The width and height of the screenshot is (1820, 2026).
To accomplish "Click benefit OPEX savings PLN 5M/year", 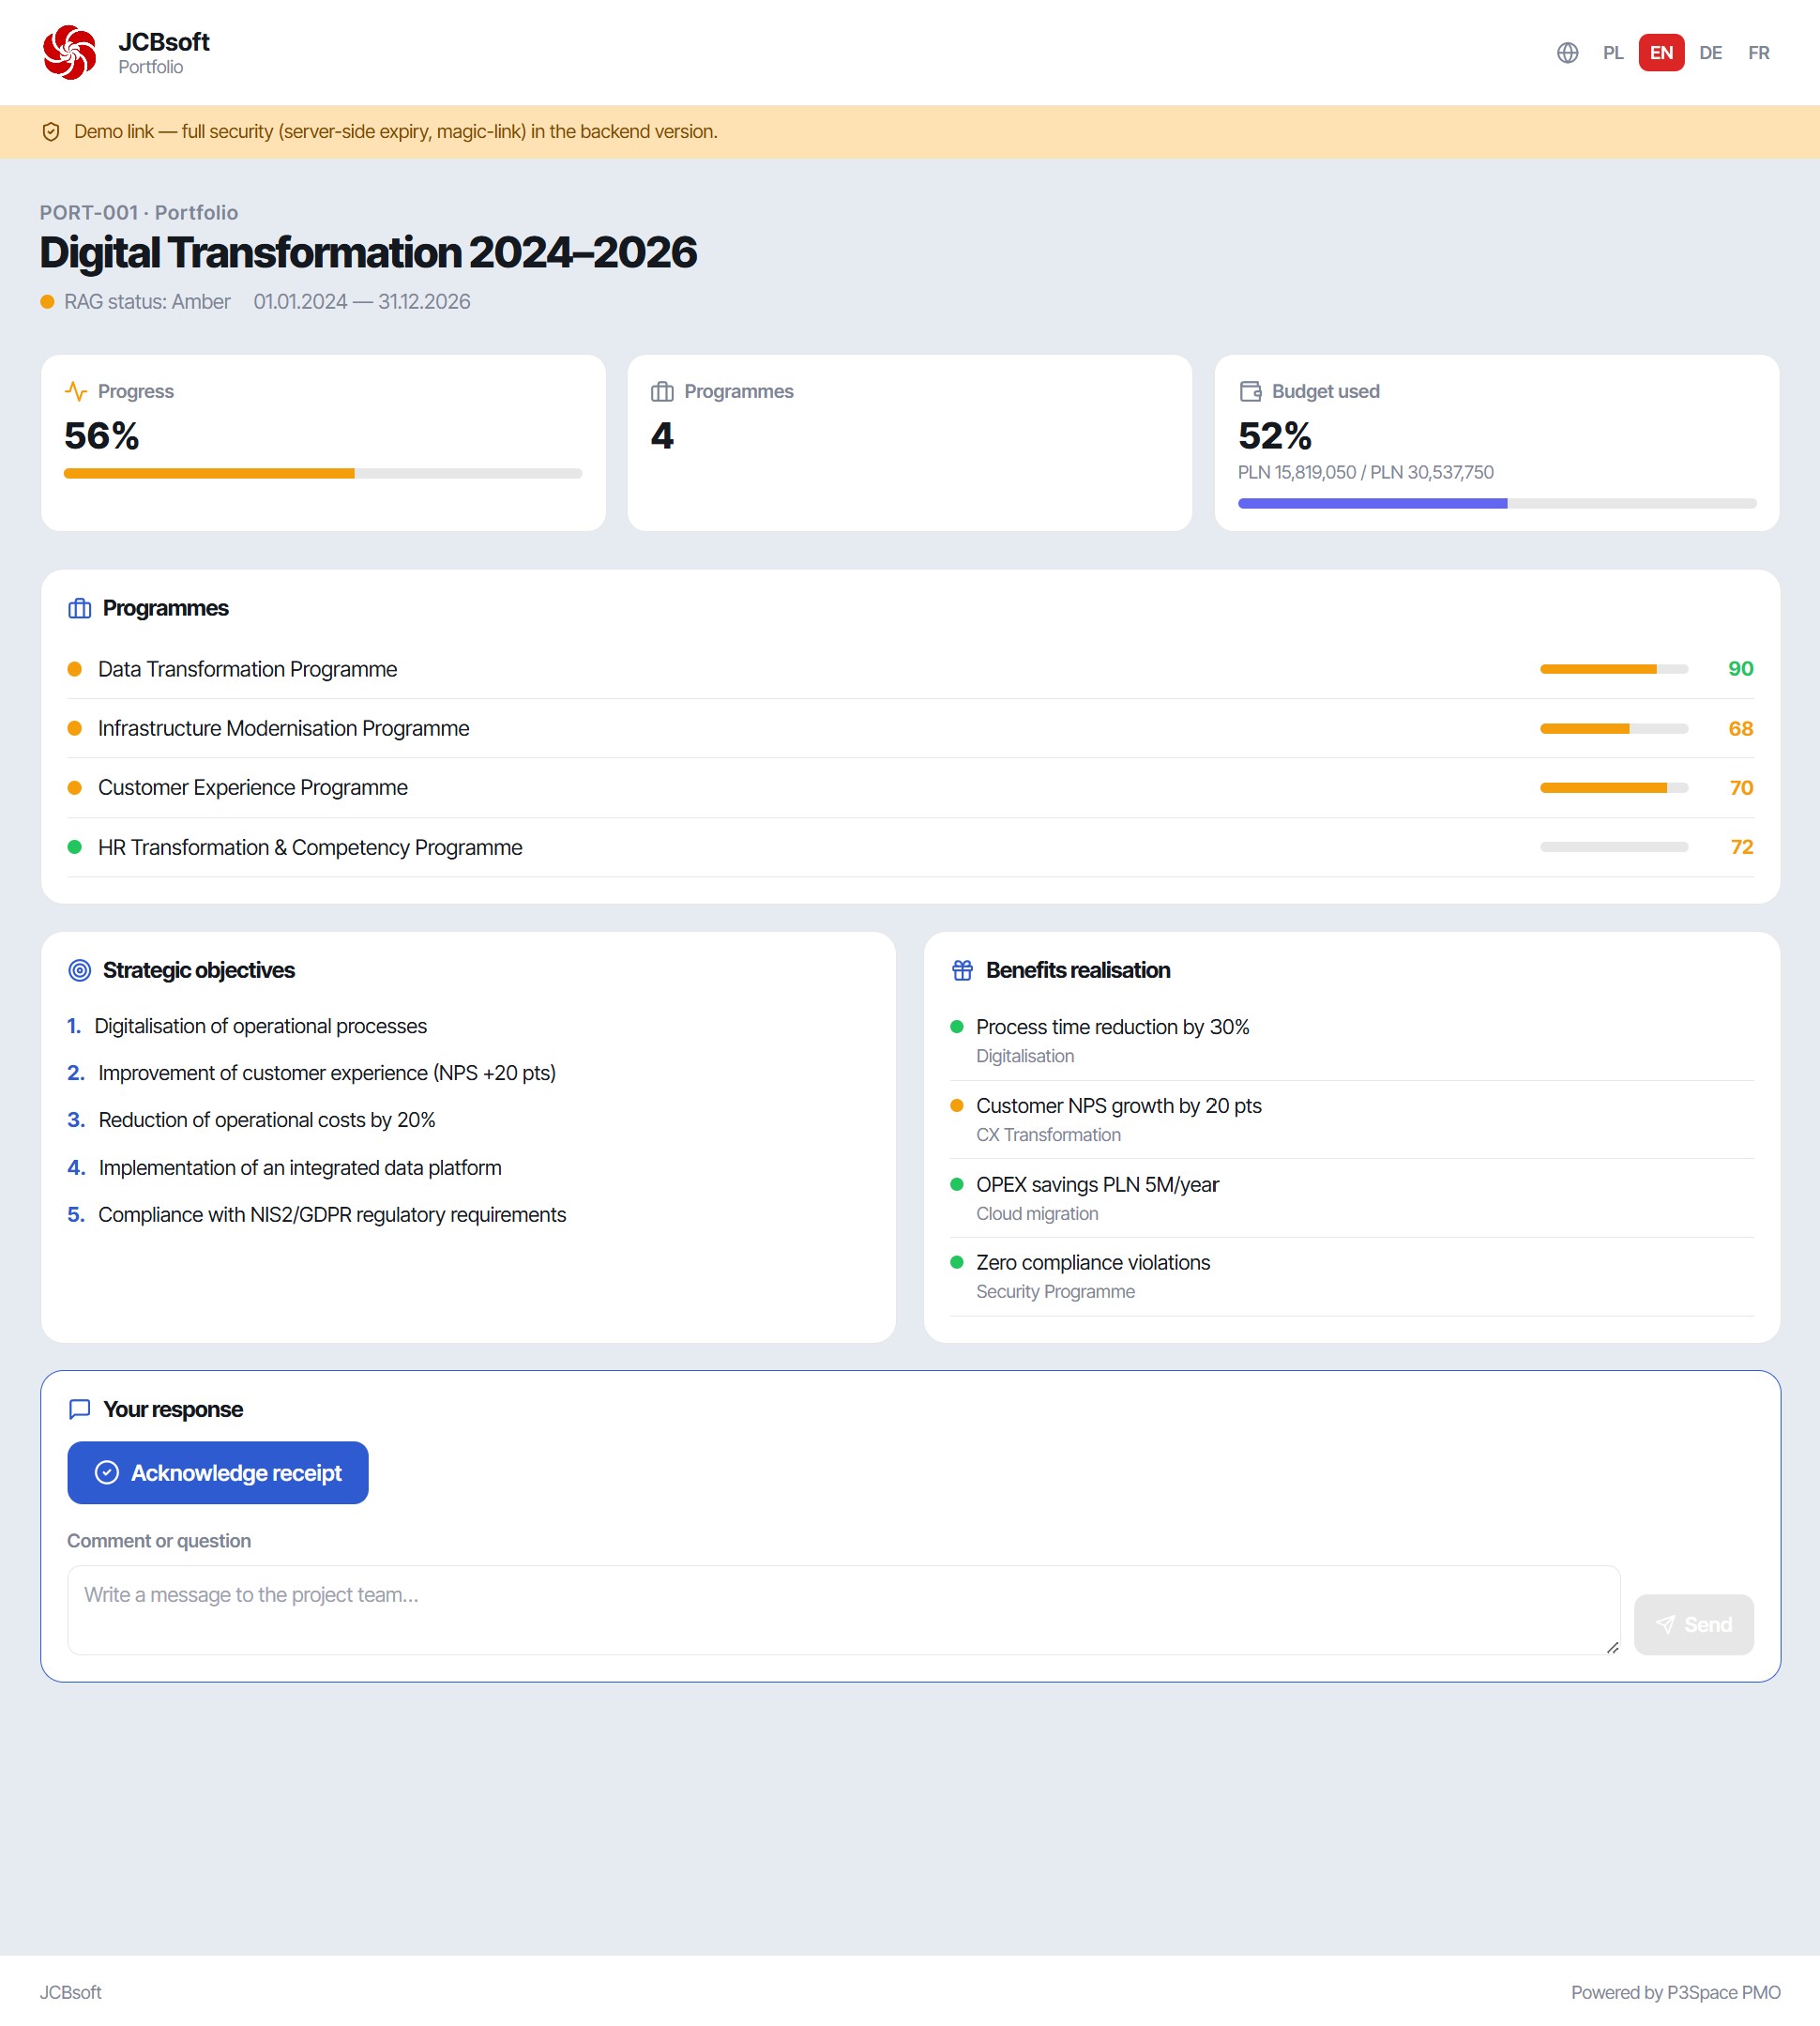I will click(1097, 1185).
